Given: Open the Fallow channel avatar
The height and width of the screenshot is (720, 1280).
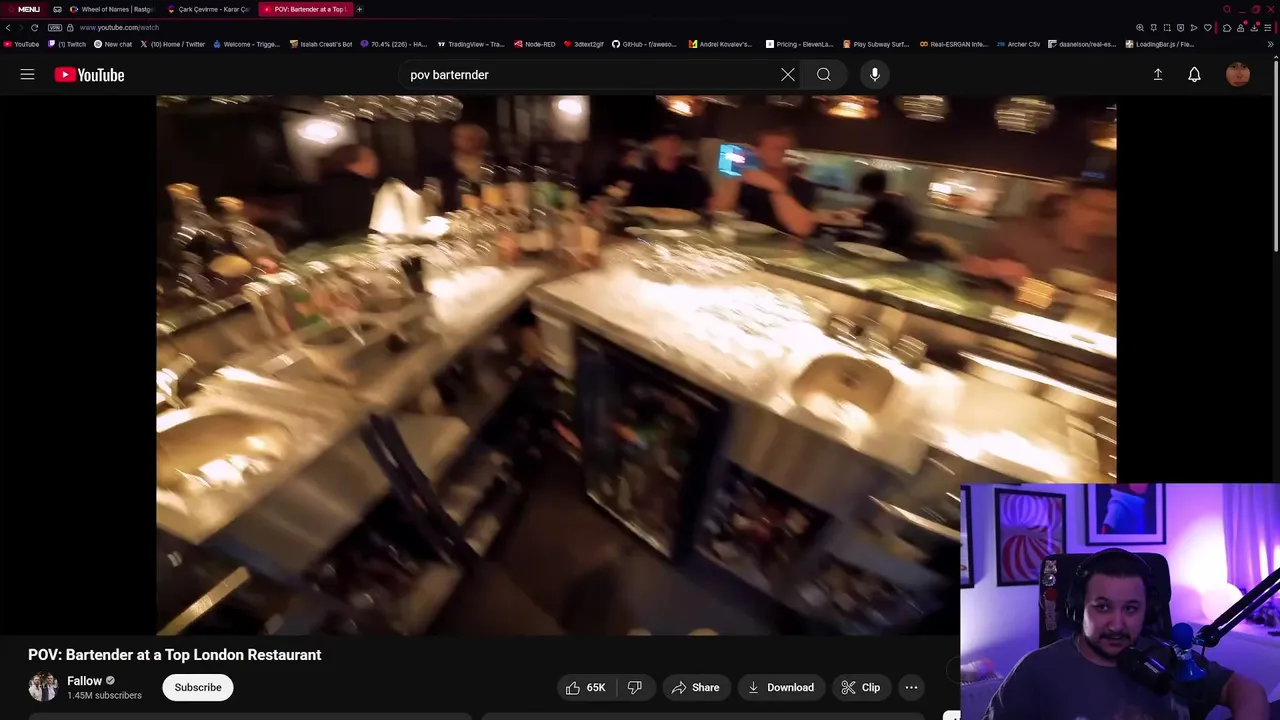Looking at the screenshot, I should tap(43, 687).
